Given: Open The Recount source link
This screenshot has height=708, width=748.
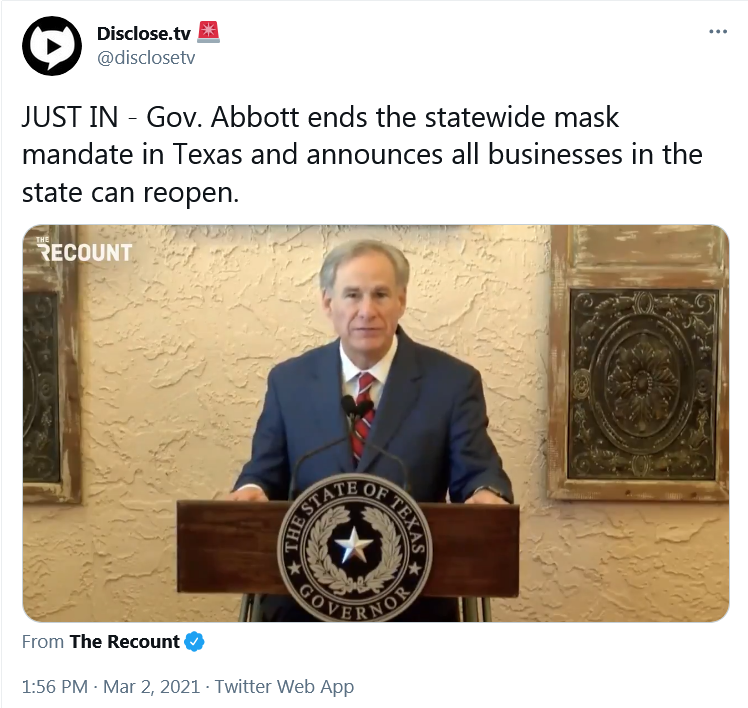Looking at the screenshot, I should (125, 642).
